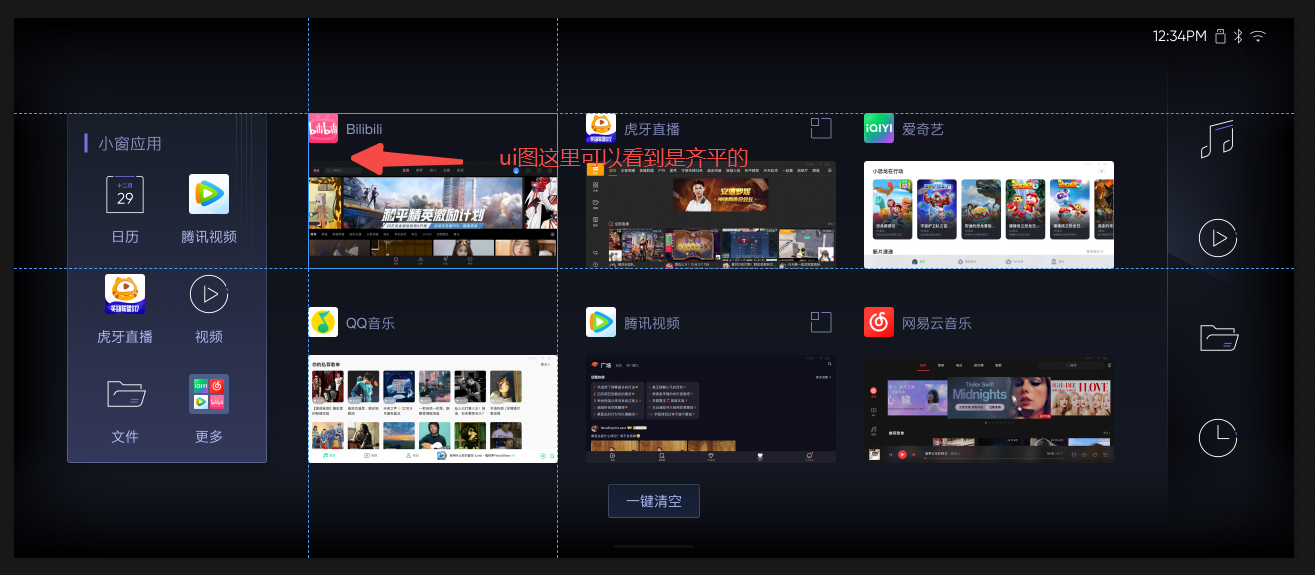Click the 小窗应用 panel heading

(129, 143)
